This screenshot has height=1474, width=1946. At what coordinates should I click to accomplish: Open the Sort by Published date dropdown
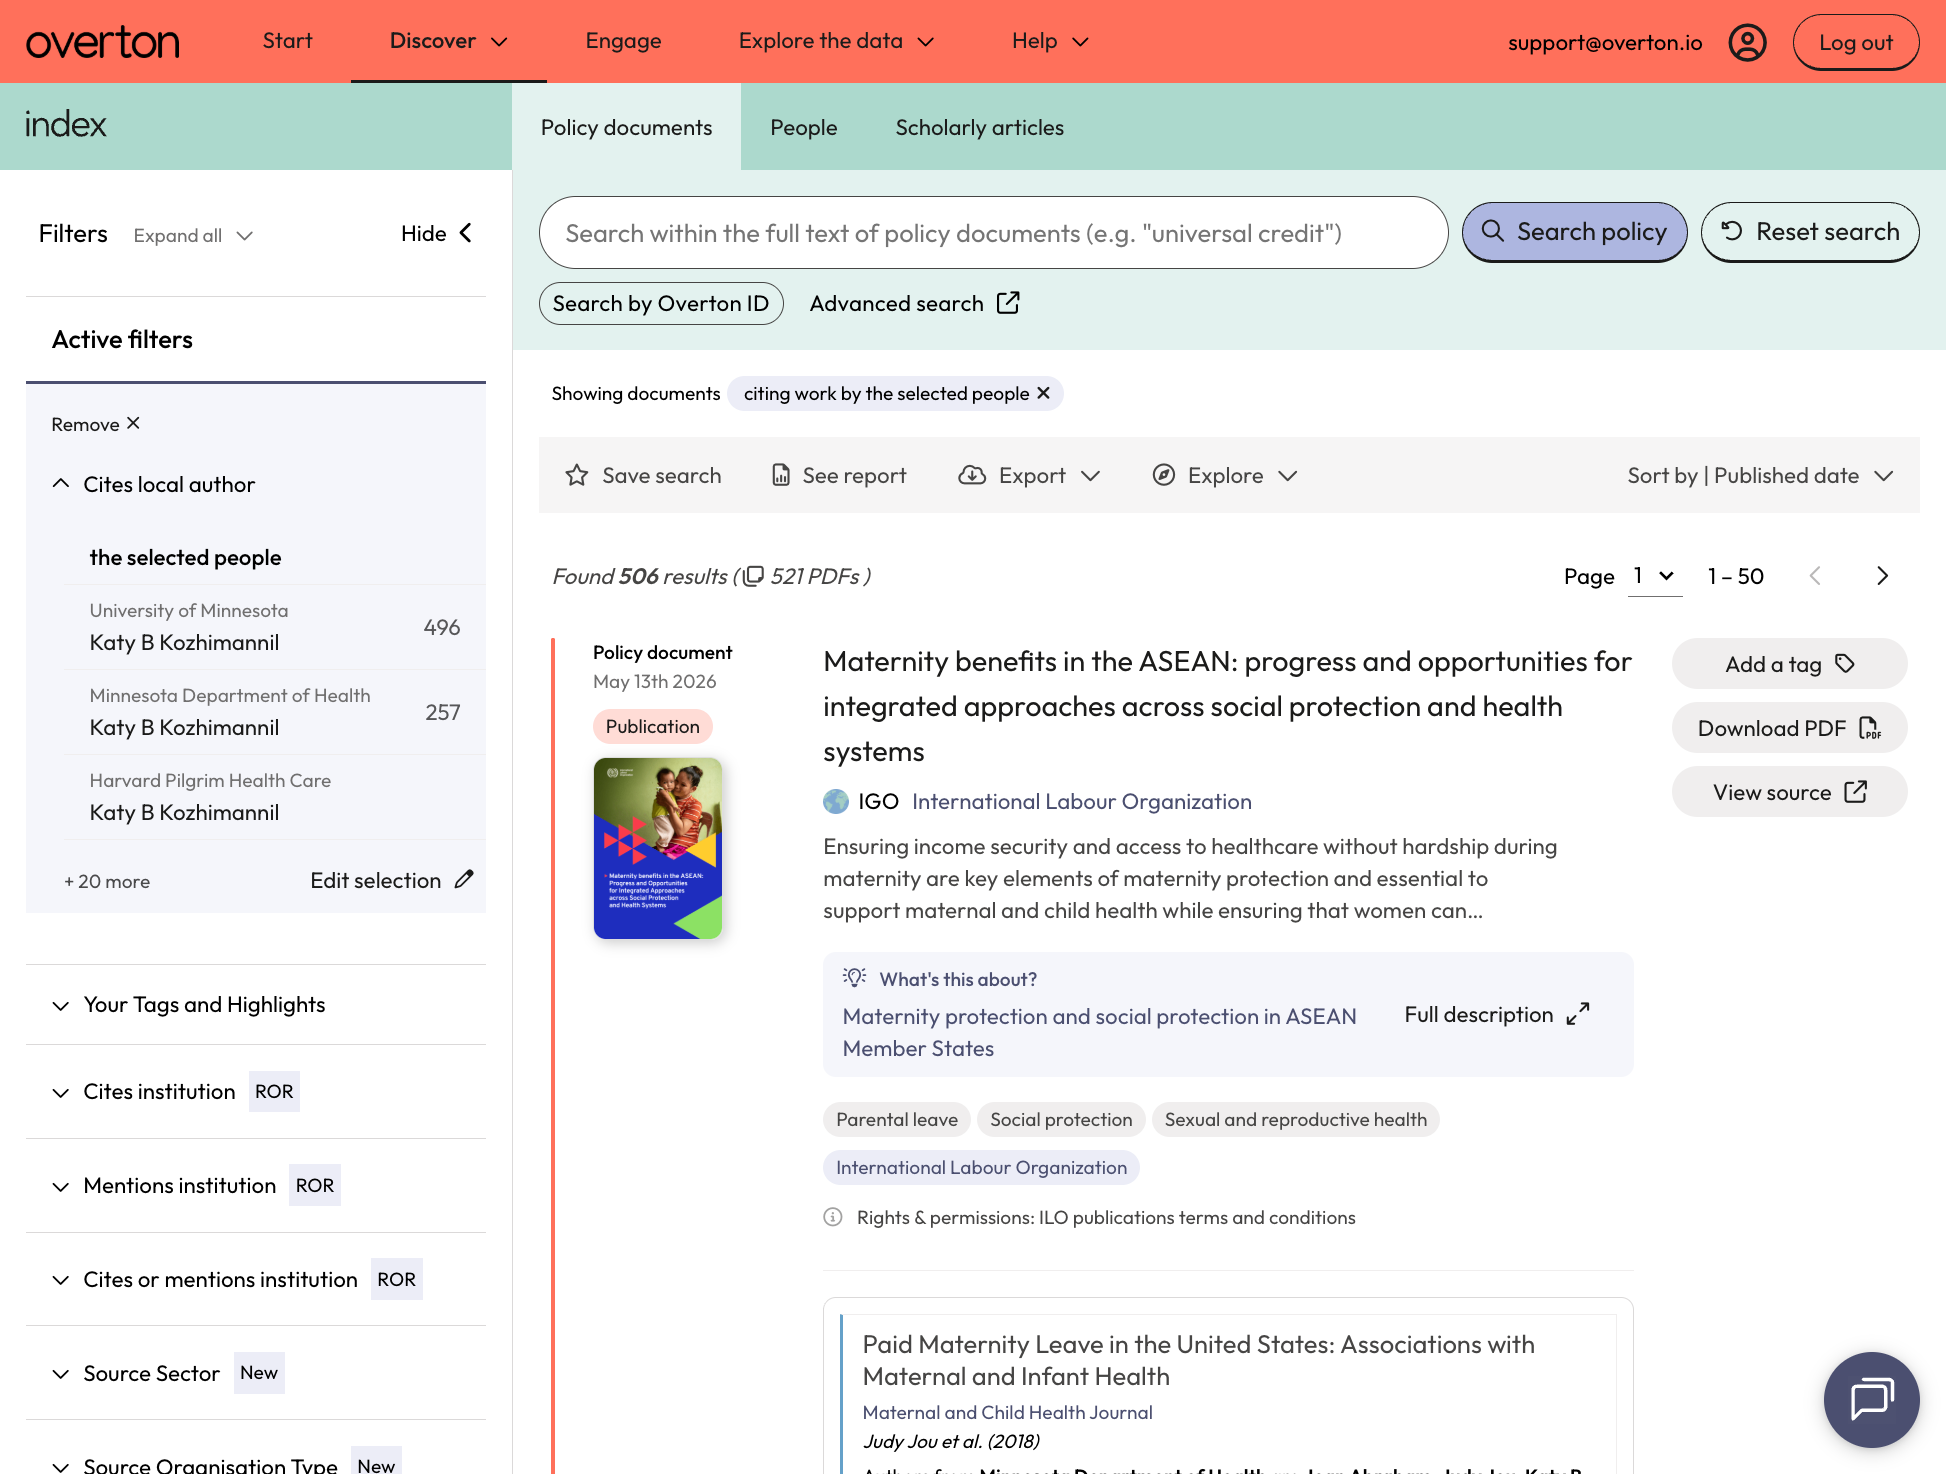[1760, 475]
